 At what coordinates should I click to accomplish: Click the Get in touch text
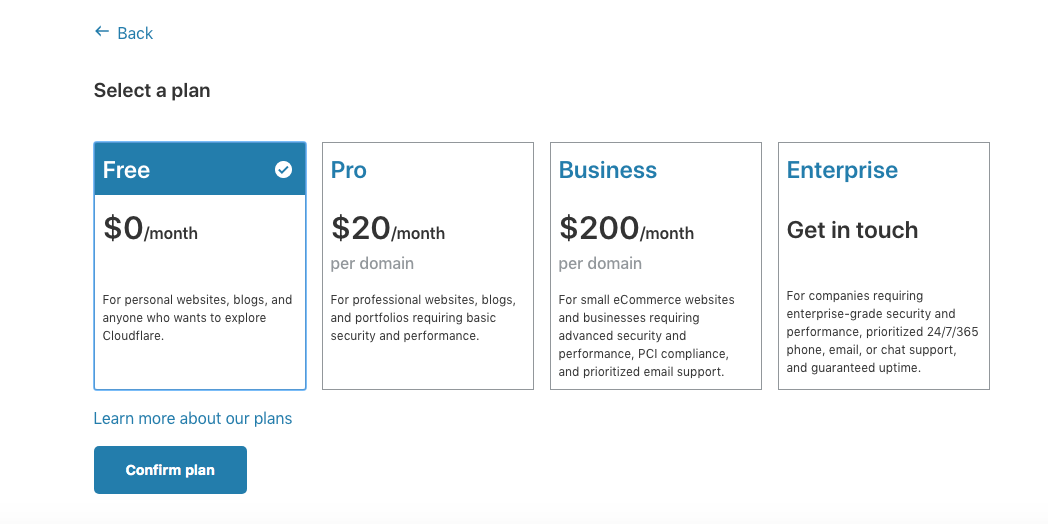852,230
